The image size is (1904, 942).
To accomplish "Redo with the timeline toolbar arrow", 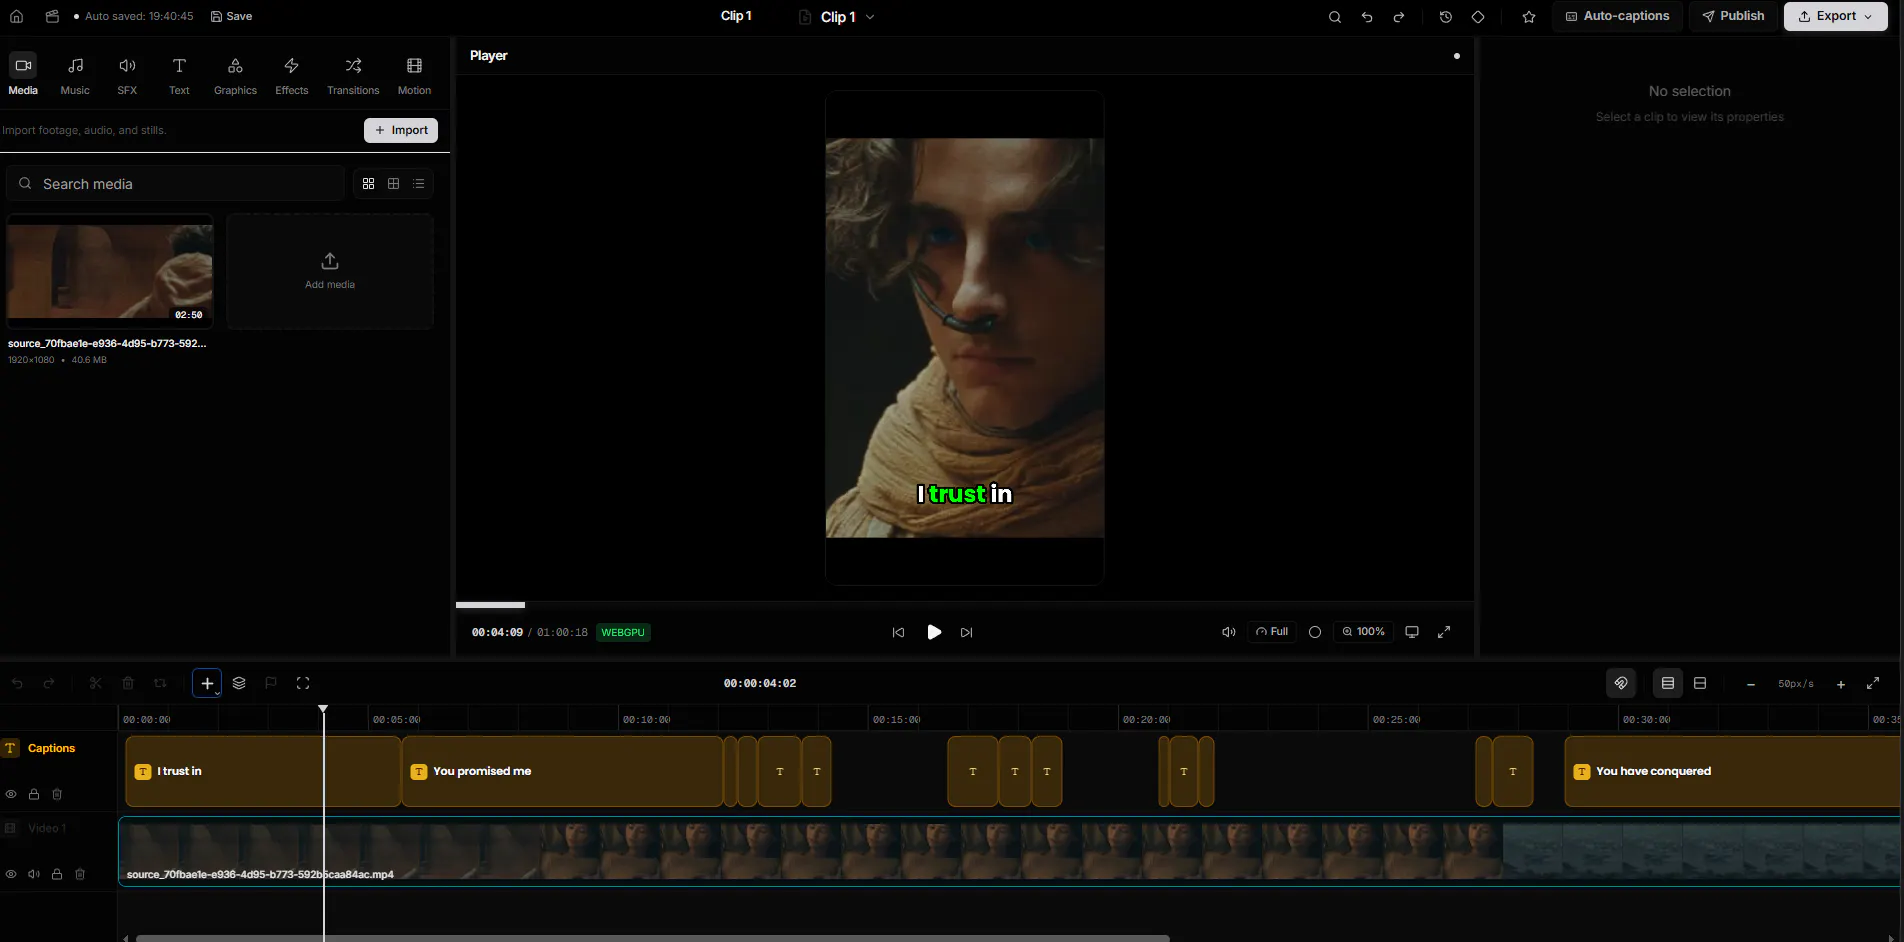I will (49, 683).
